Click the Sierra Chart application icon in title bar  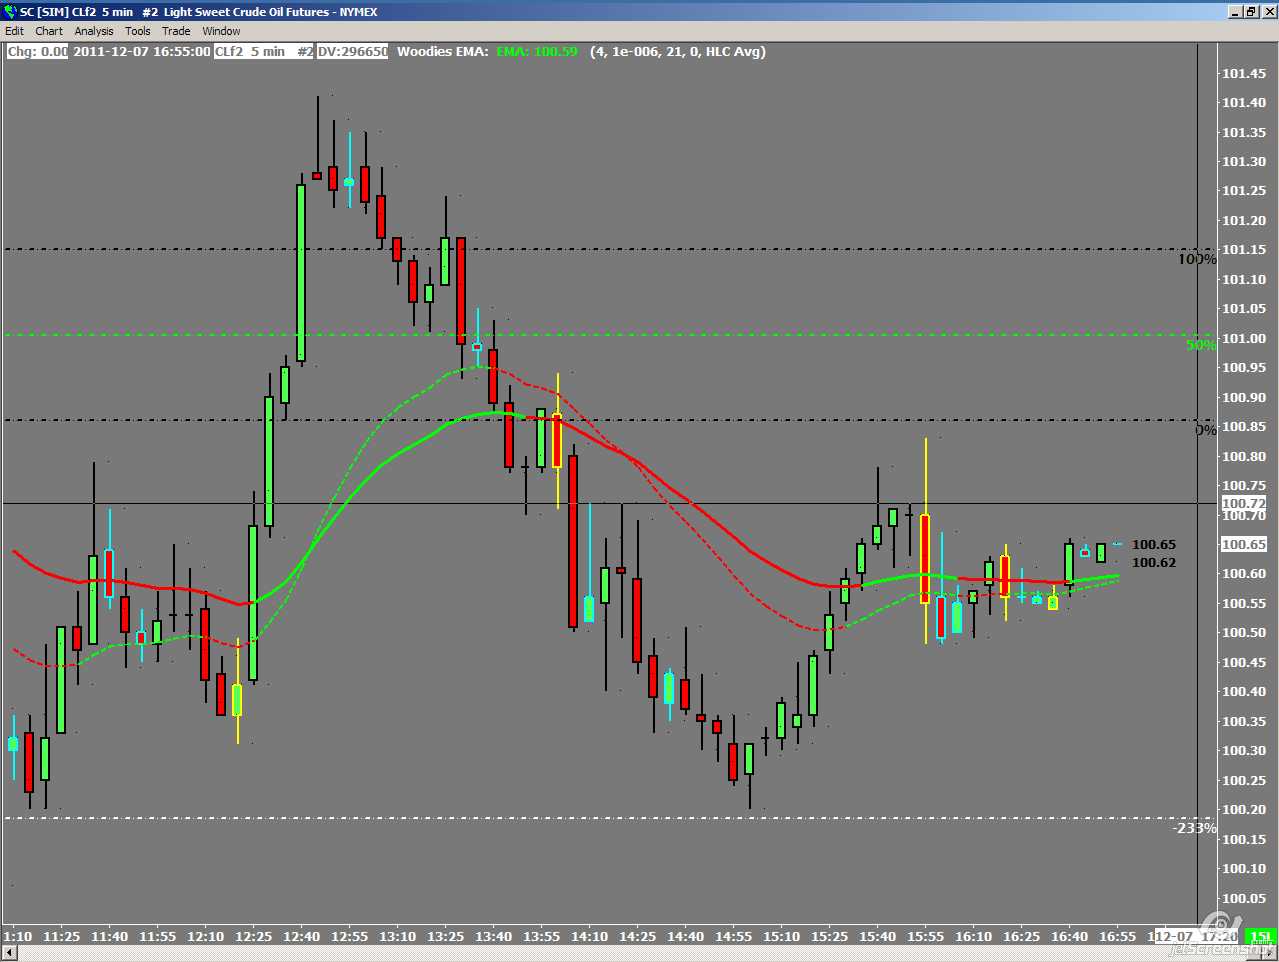pyautogui.click(x=10, y=12)
